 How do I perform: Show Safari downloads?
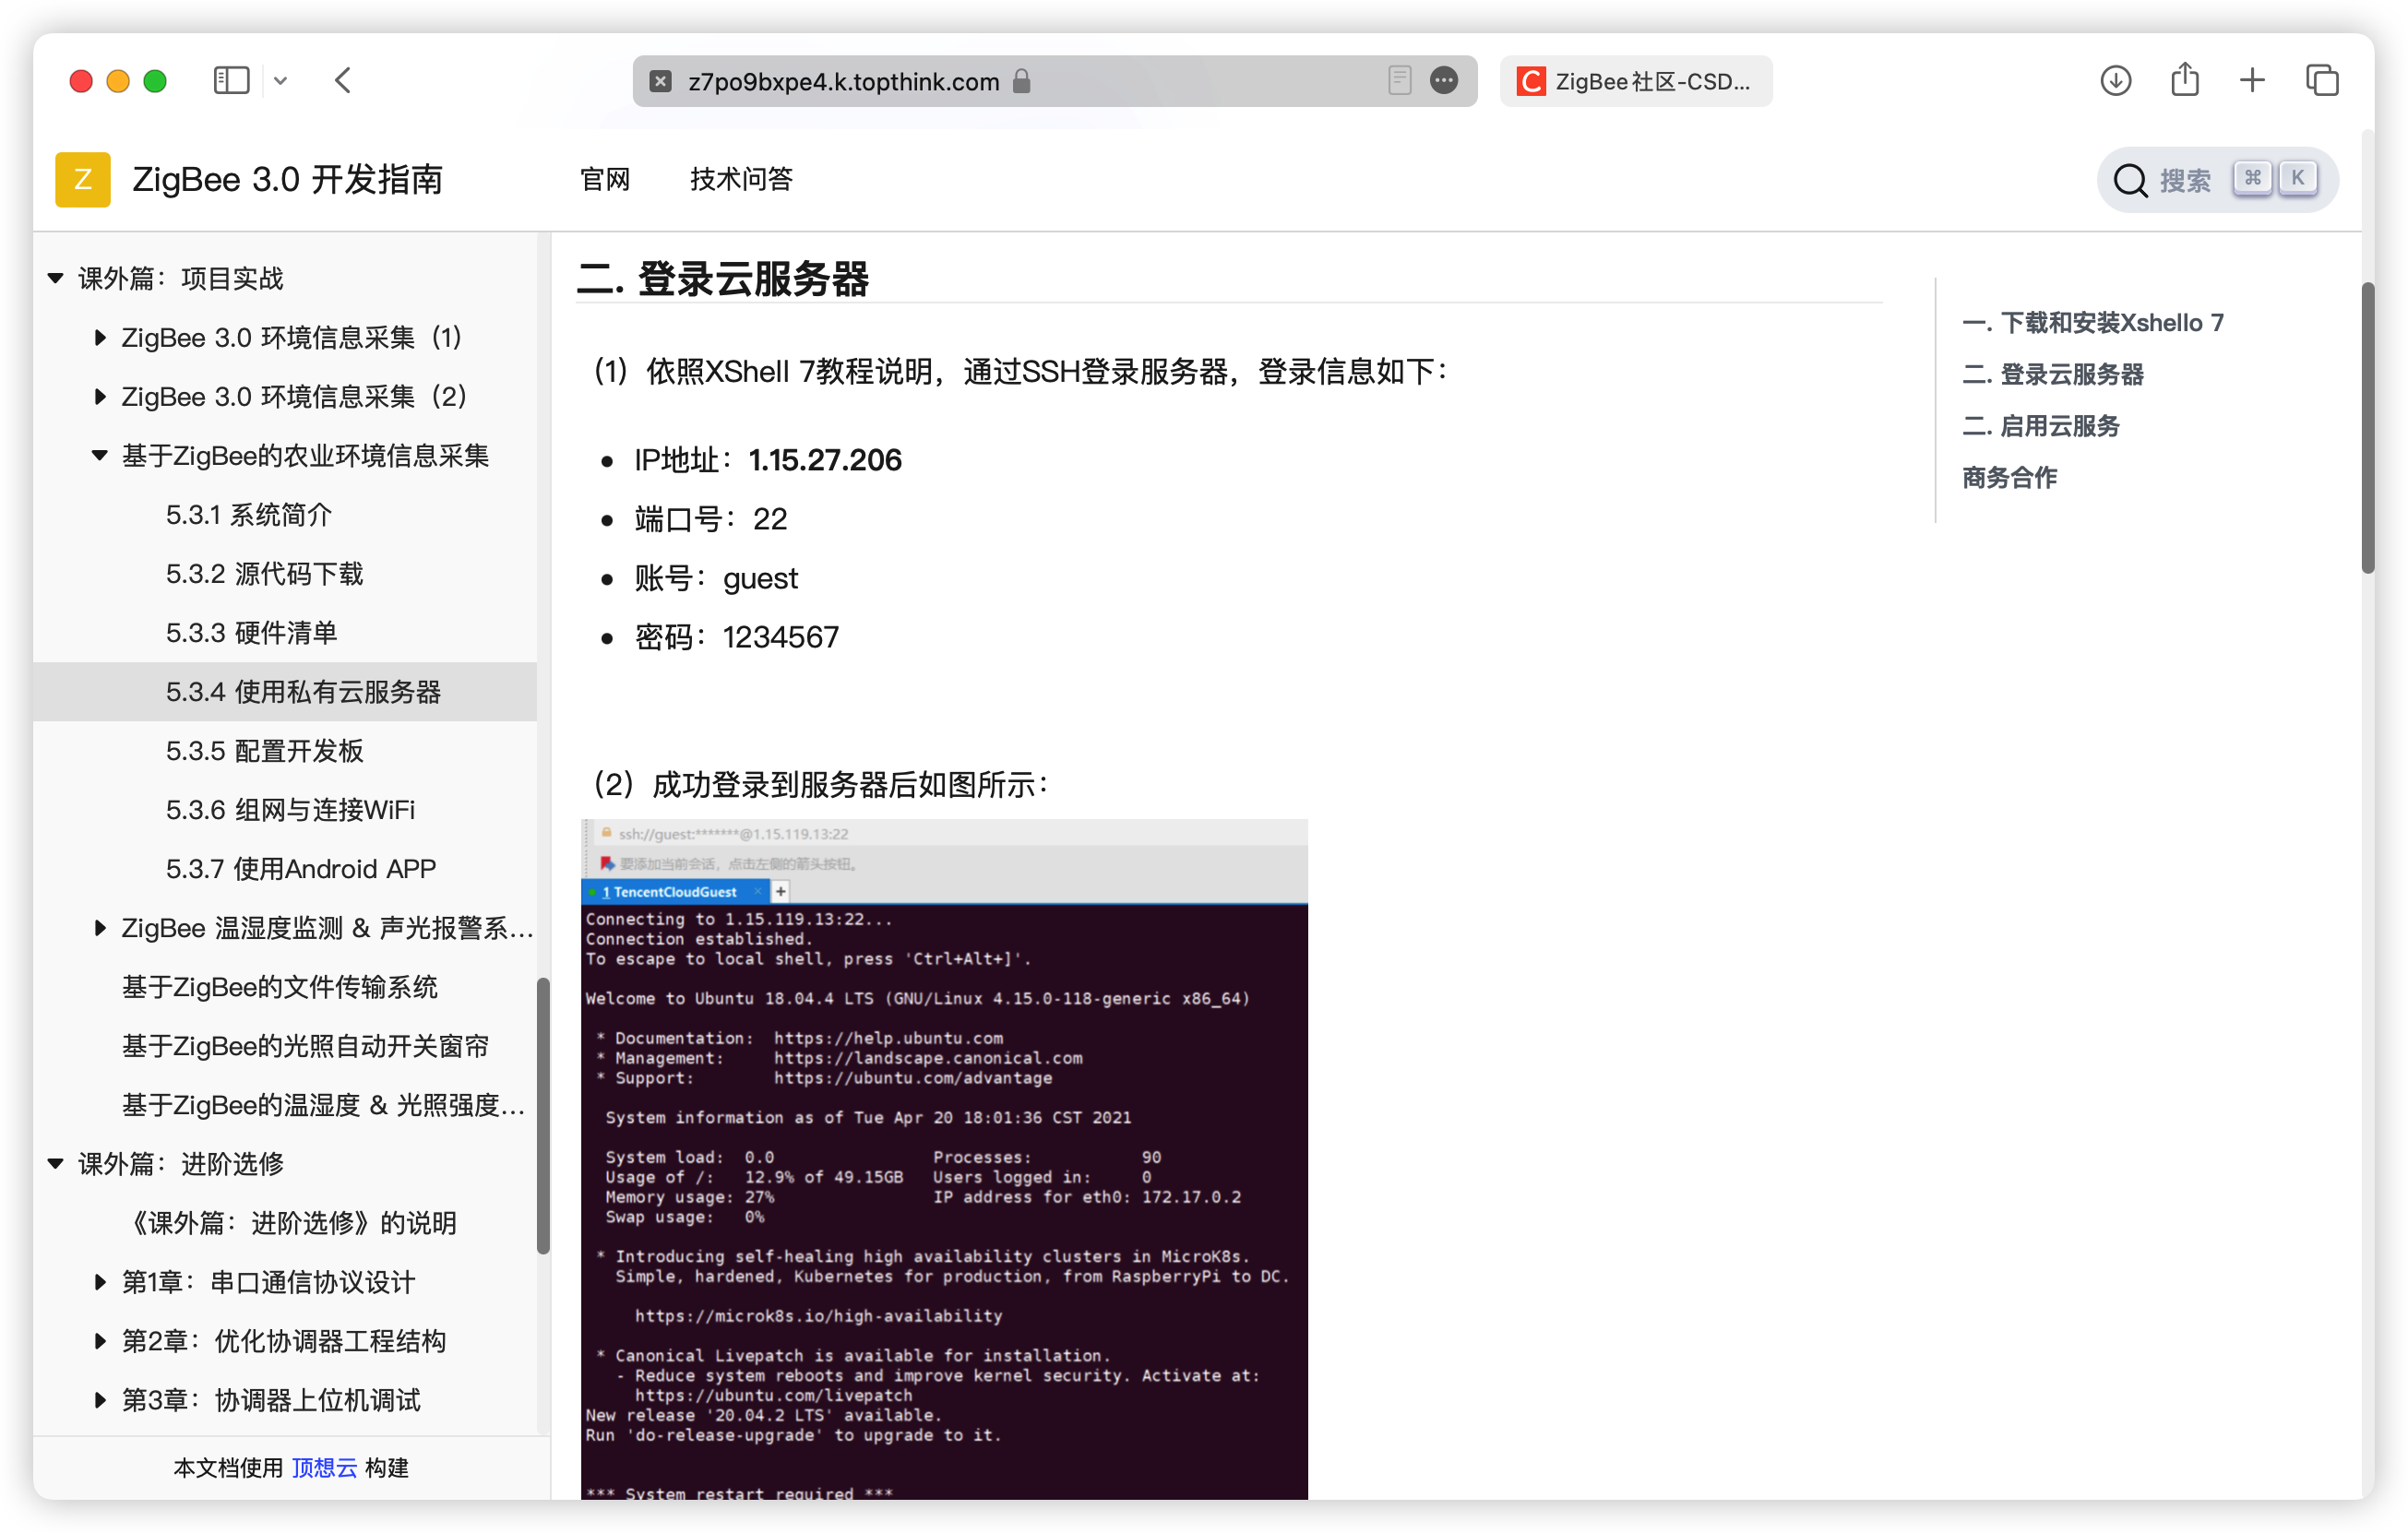(x=2115, y=81)
